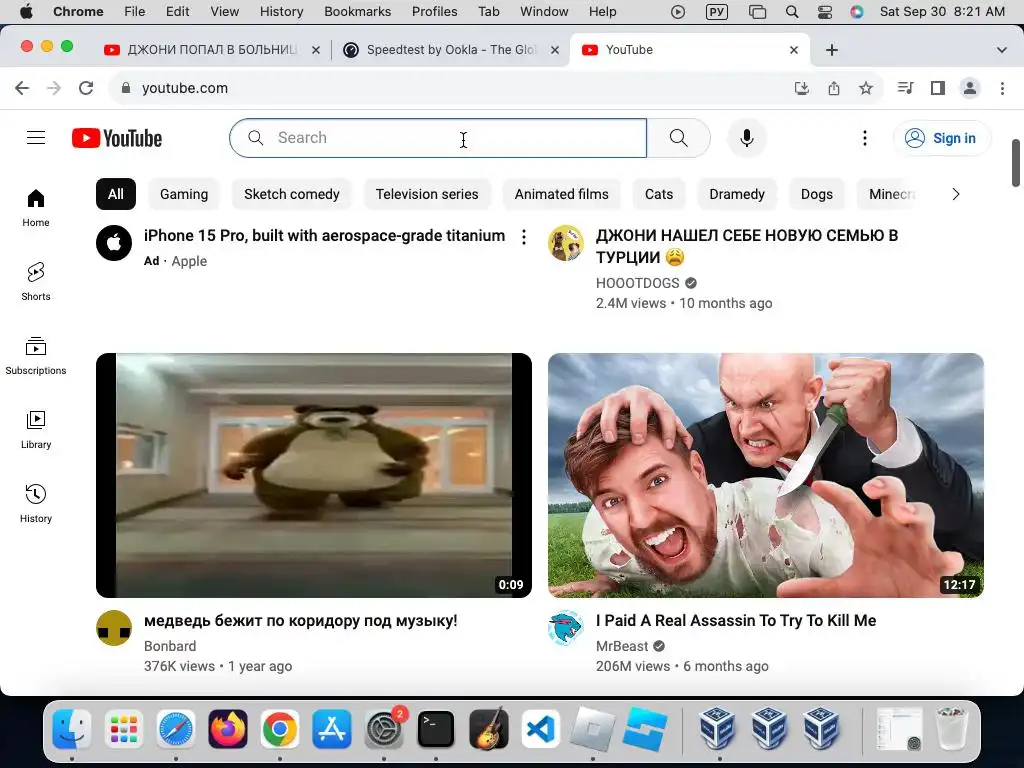The height and width of the screenshot is (768, 1024).
Task: Select the Dramedy chip
Action: pos(737,194)
